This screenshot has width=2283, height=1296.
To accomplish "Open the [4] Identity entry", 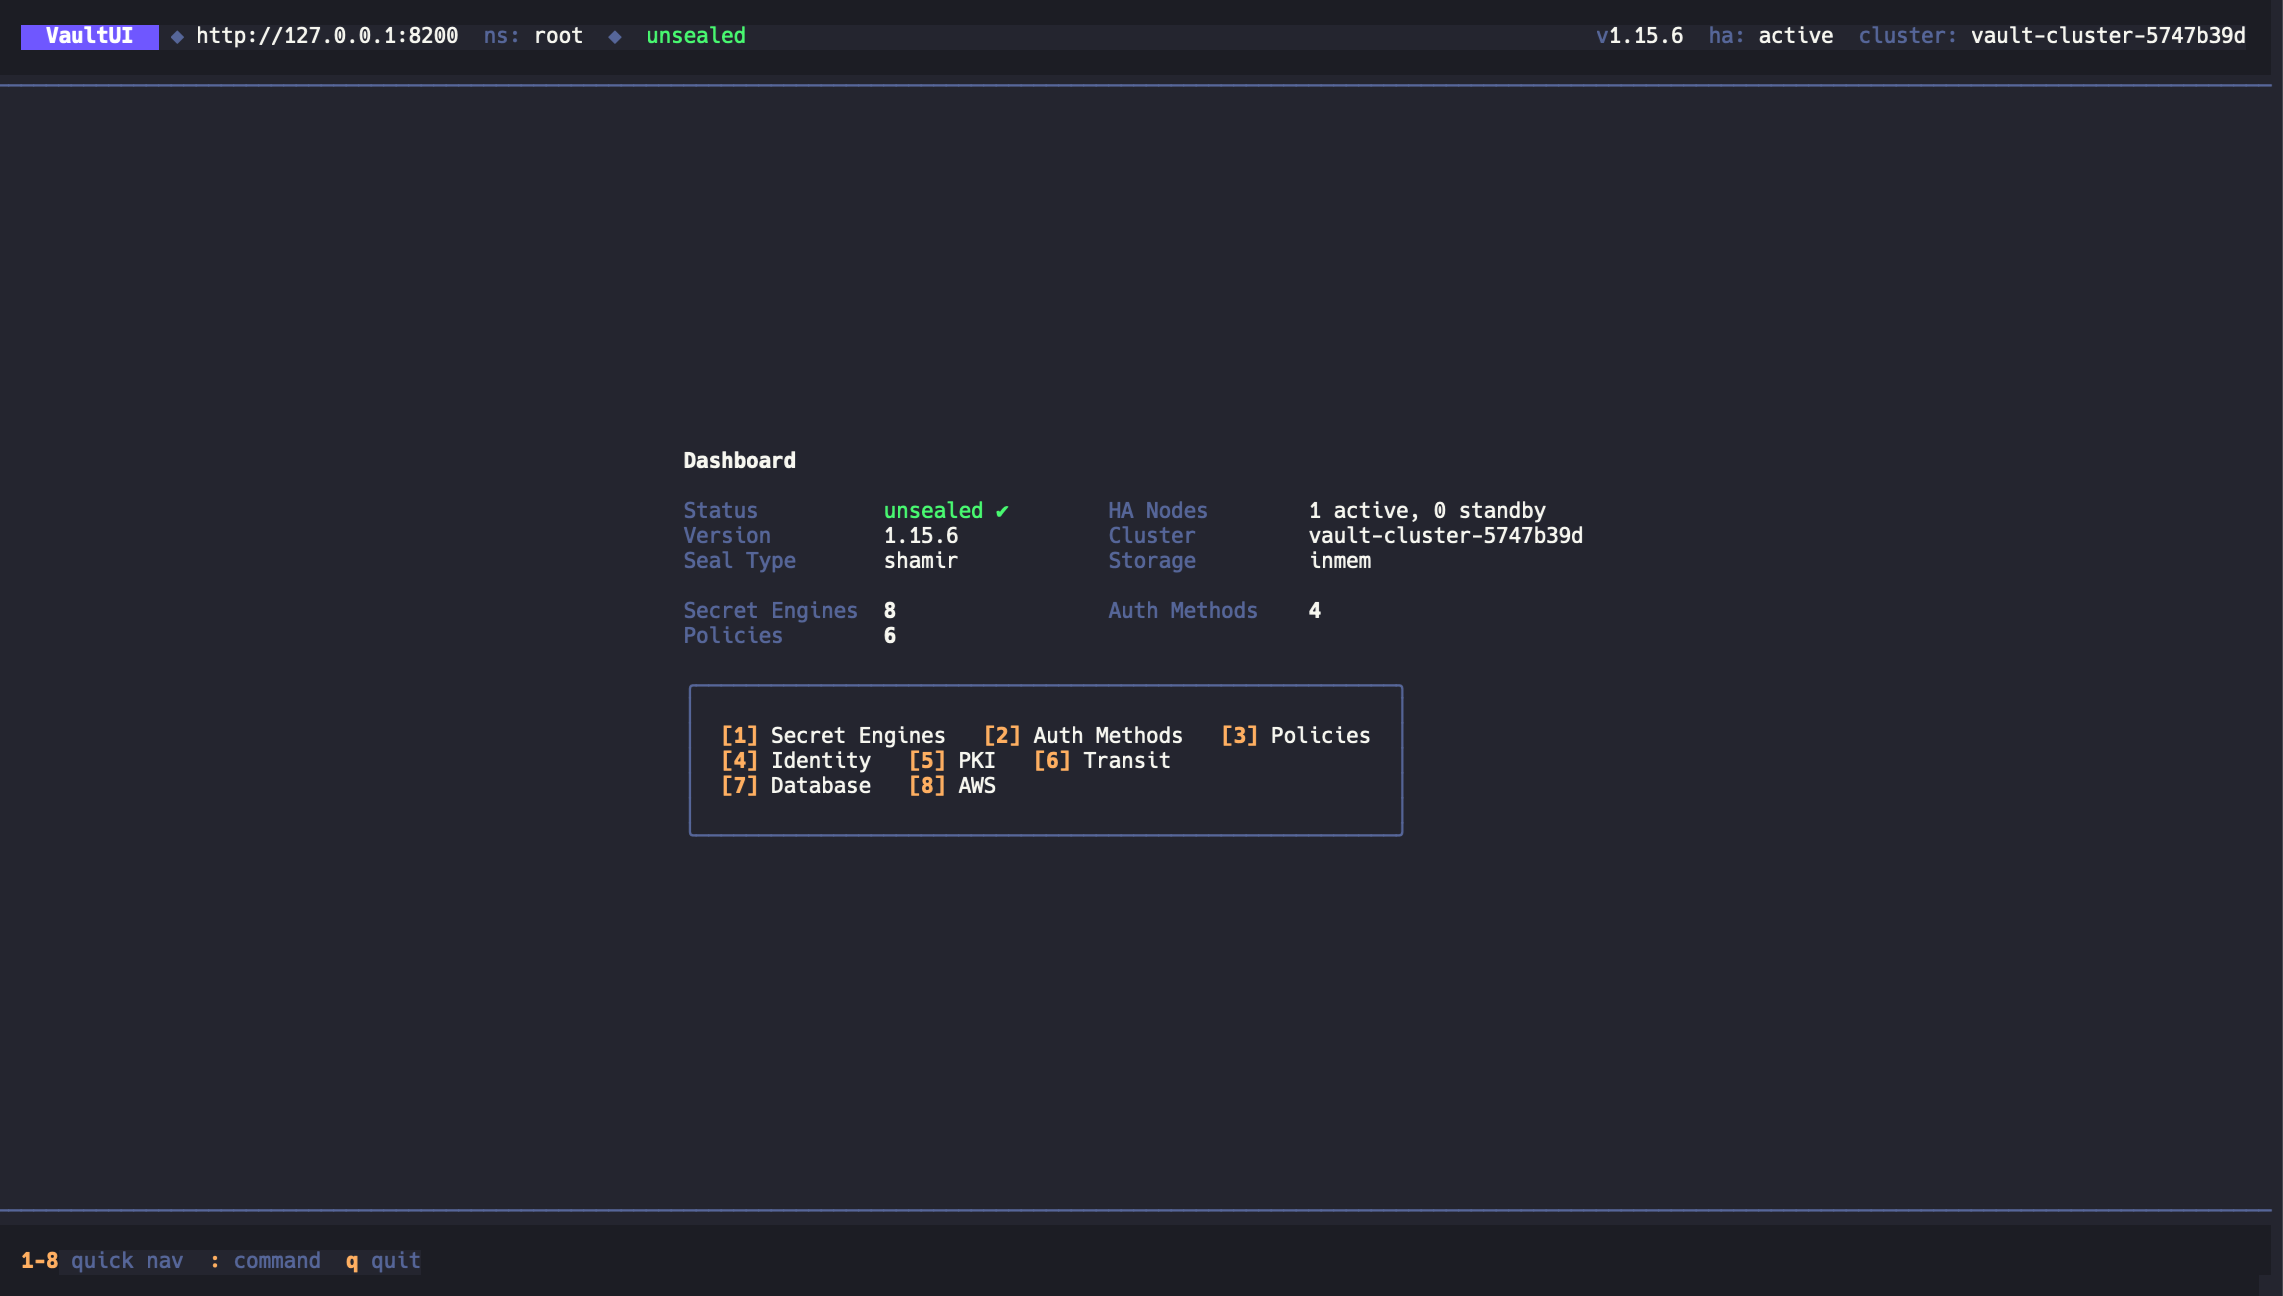I will click(x=796, y=761).
